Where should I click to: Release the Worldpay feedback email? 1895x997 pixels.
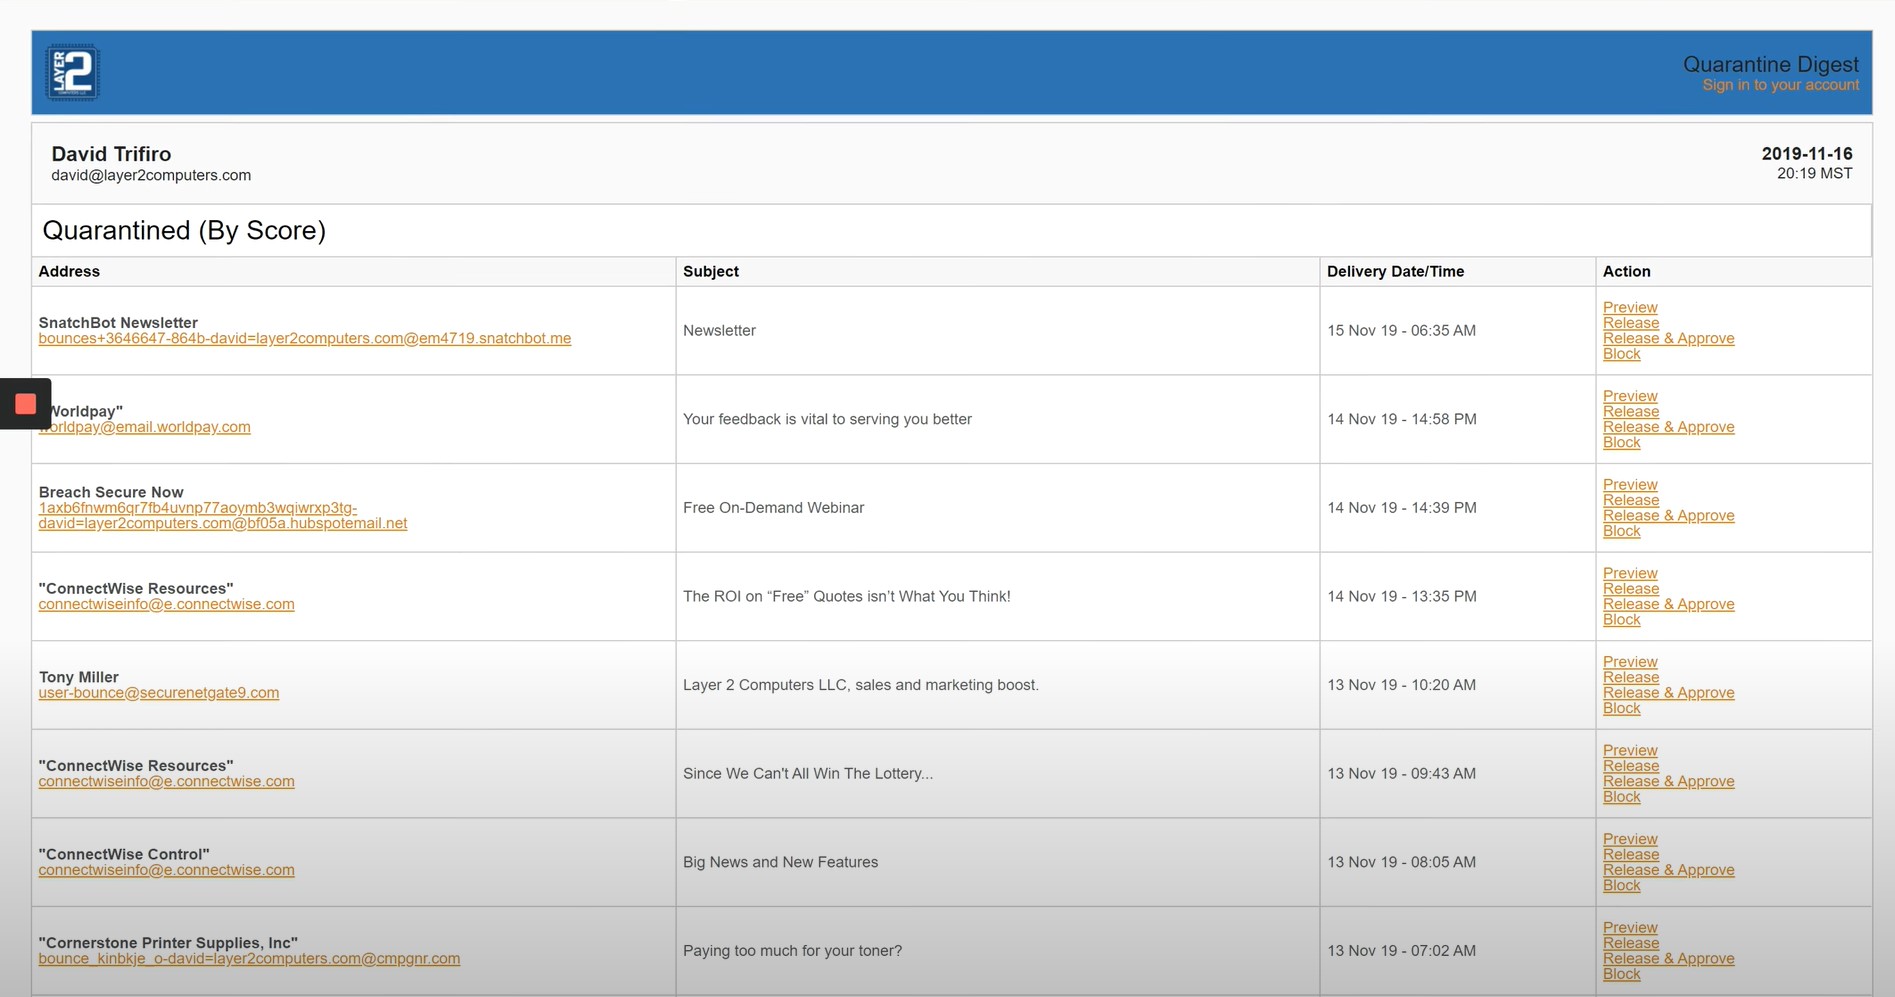[x=1630, y=411]
